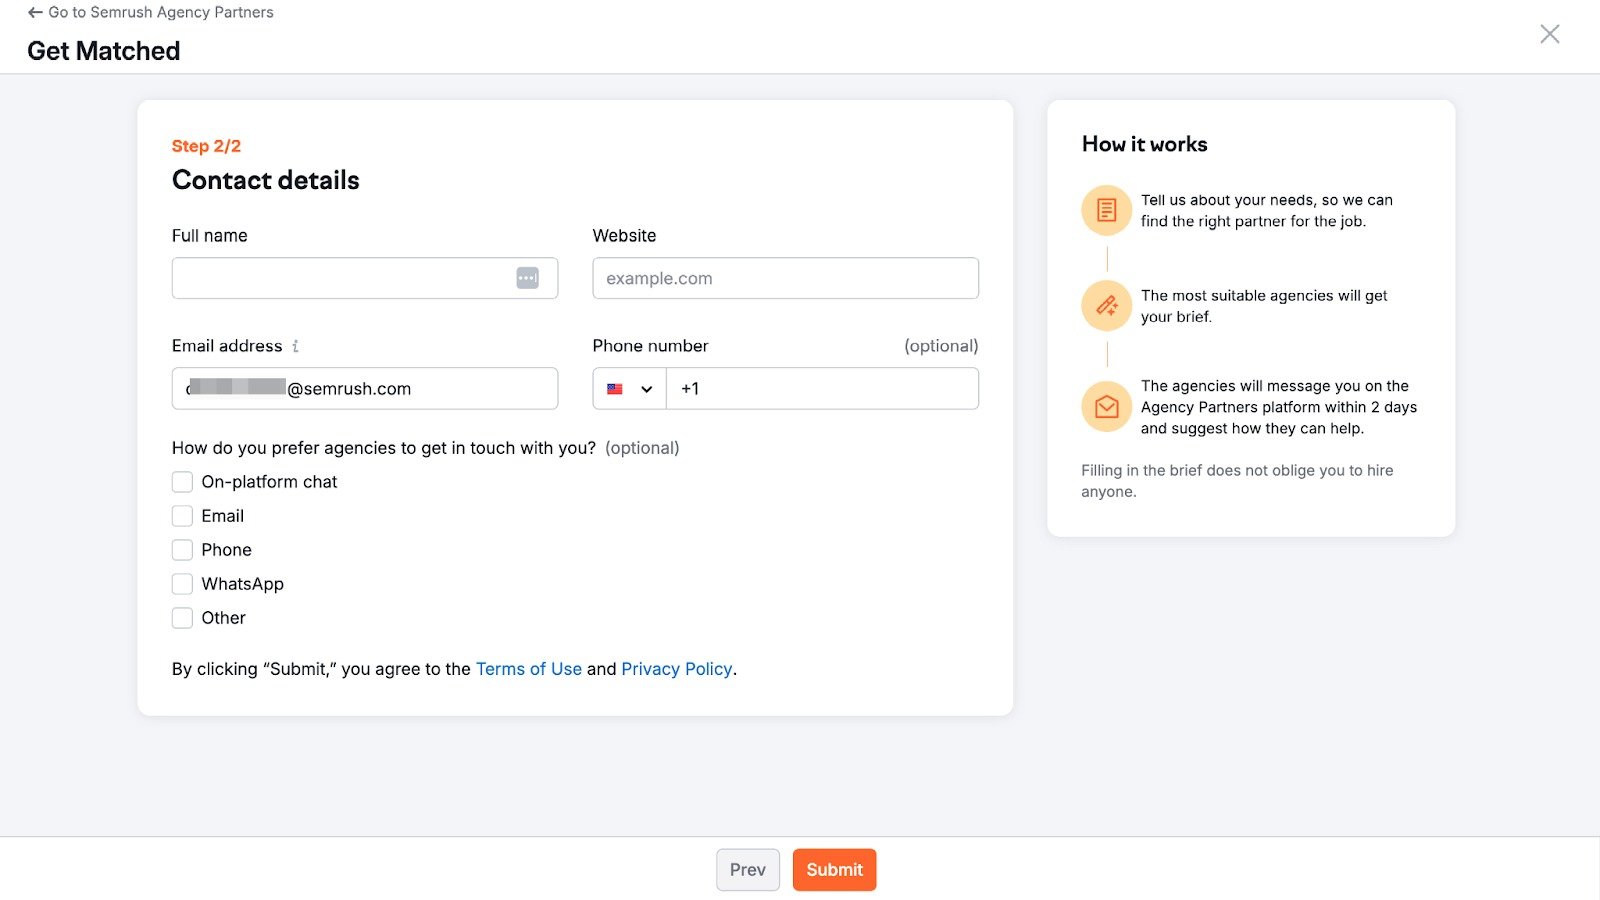Open the Privacy Policy link

tap(677, 668)
